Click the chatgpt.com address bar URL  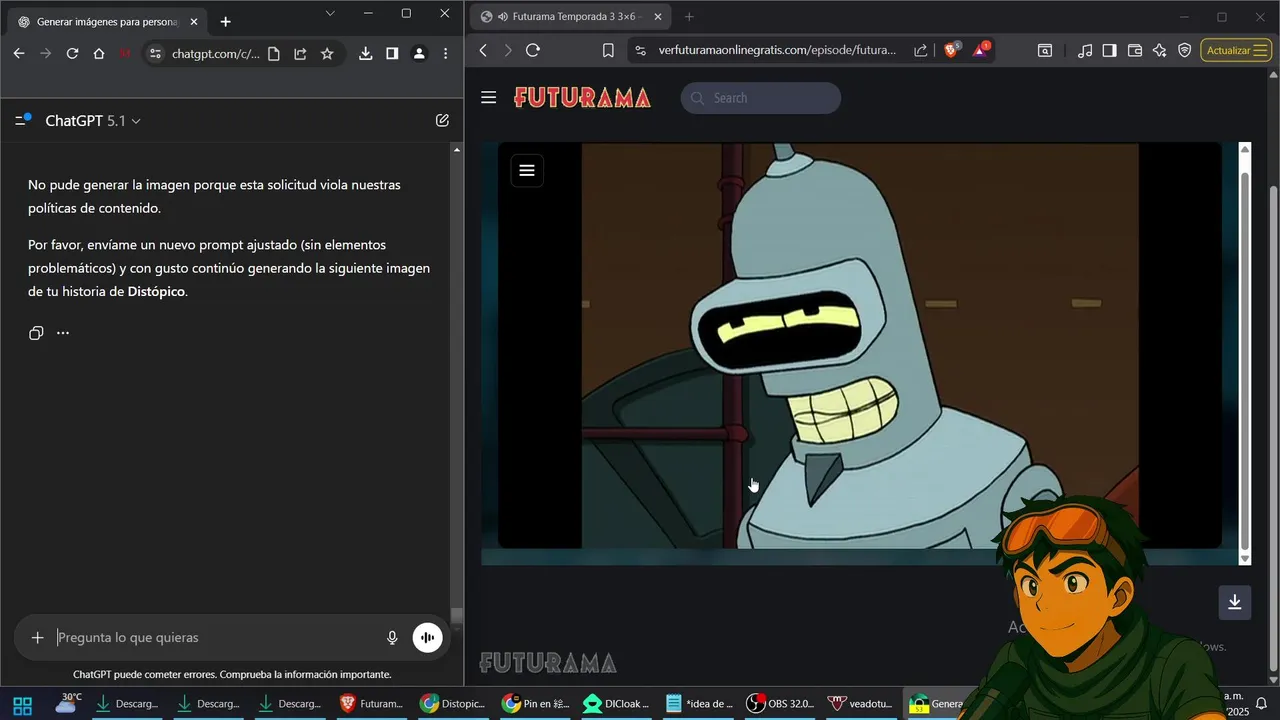click(215, 54)
